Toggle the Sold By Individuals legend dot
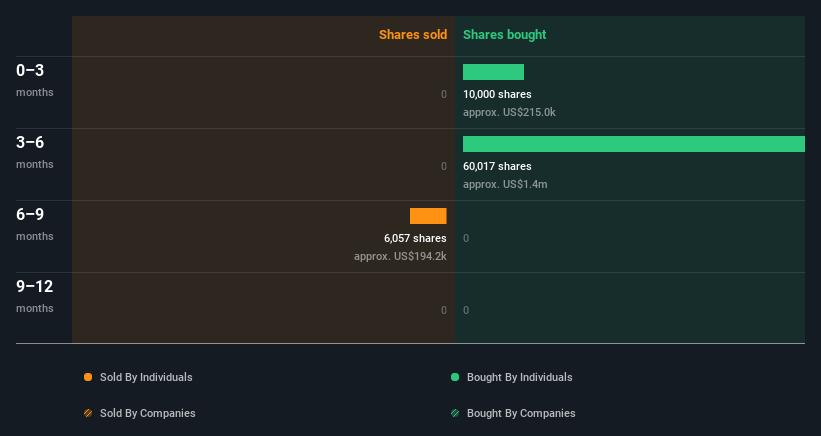 (x=88, y=377)
